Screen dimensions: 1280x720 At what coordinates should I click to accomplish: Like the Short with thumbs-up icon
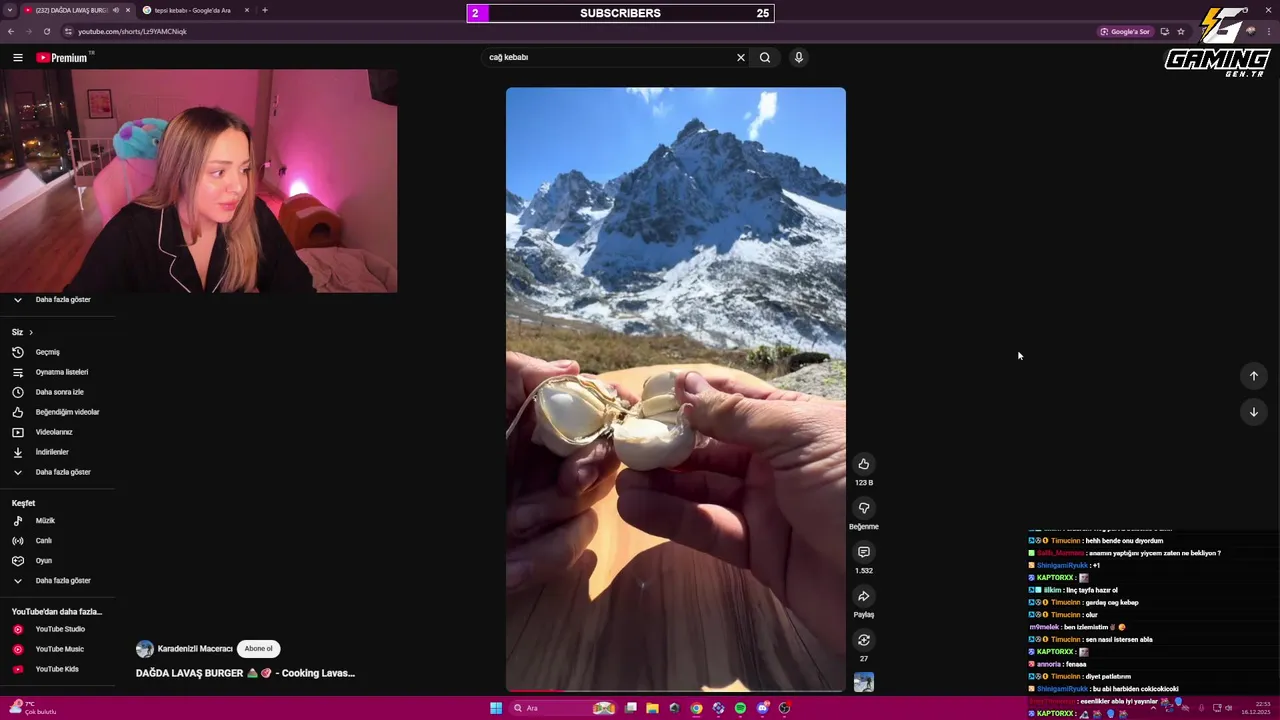(864, 464)
